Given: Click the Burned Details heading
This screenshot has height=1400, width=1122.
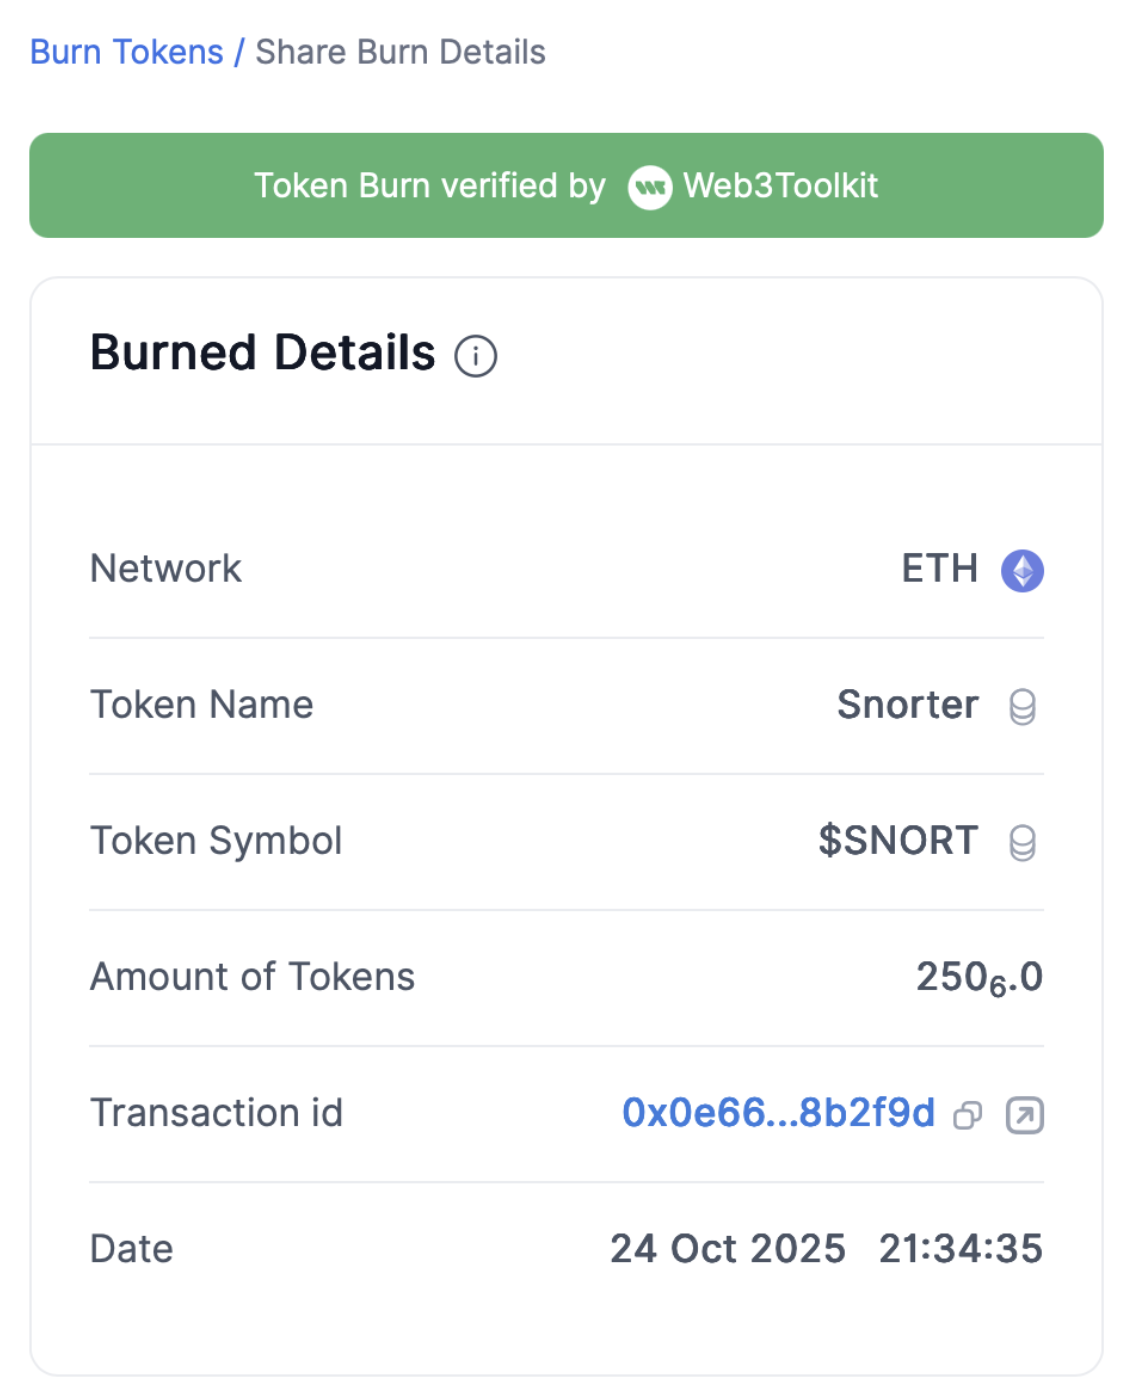Looking at the screenshot, I should tap(263, 353).
